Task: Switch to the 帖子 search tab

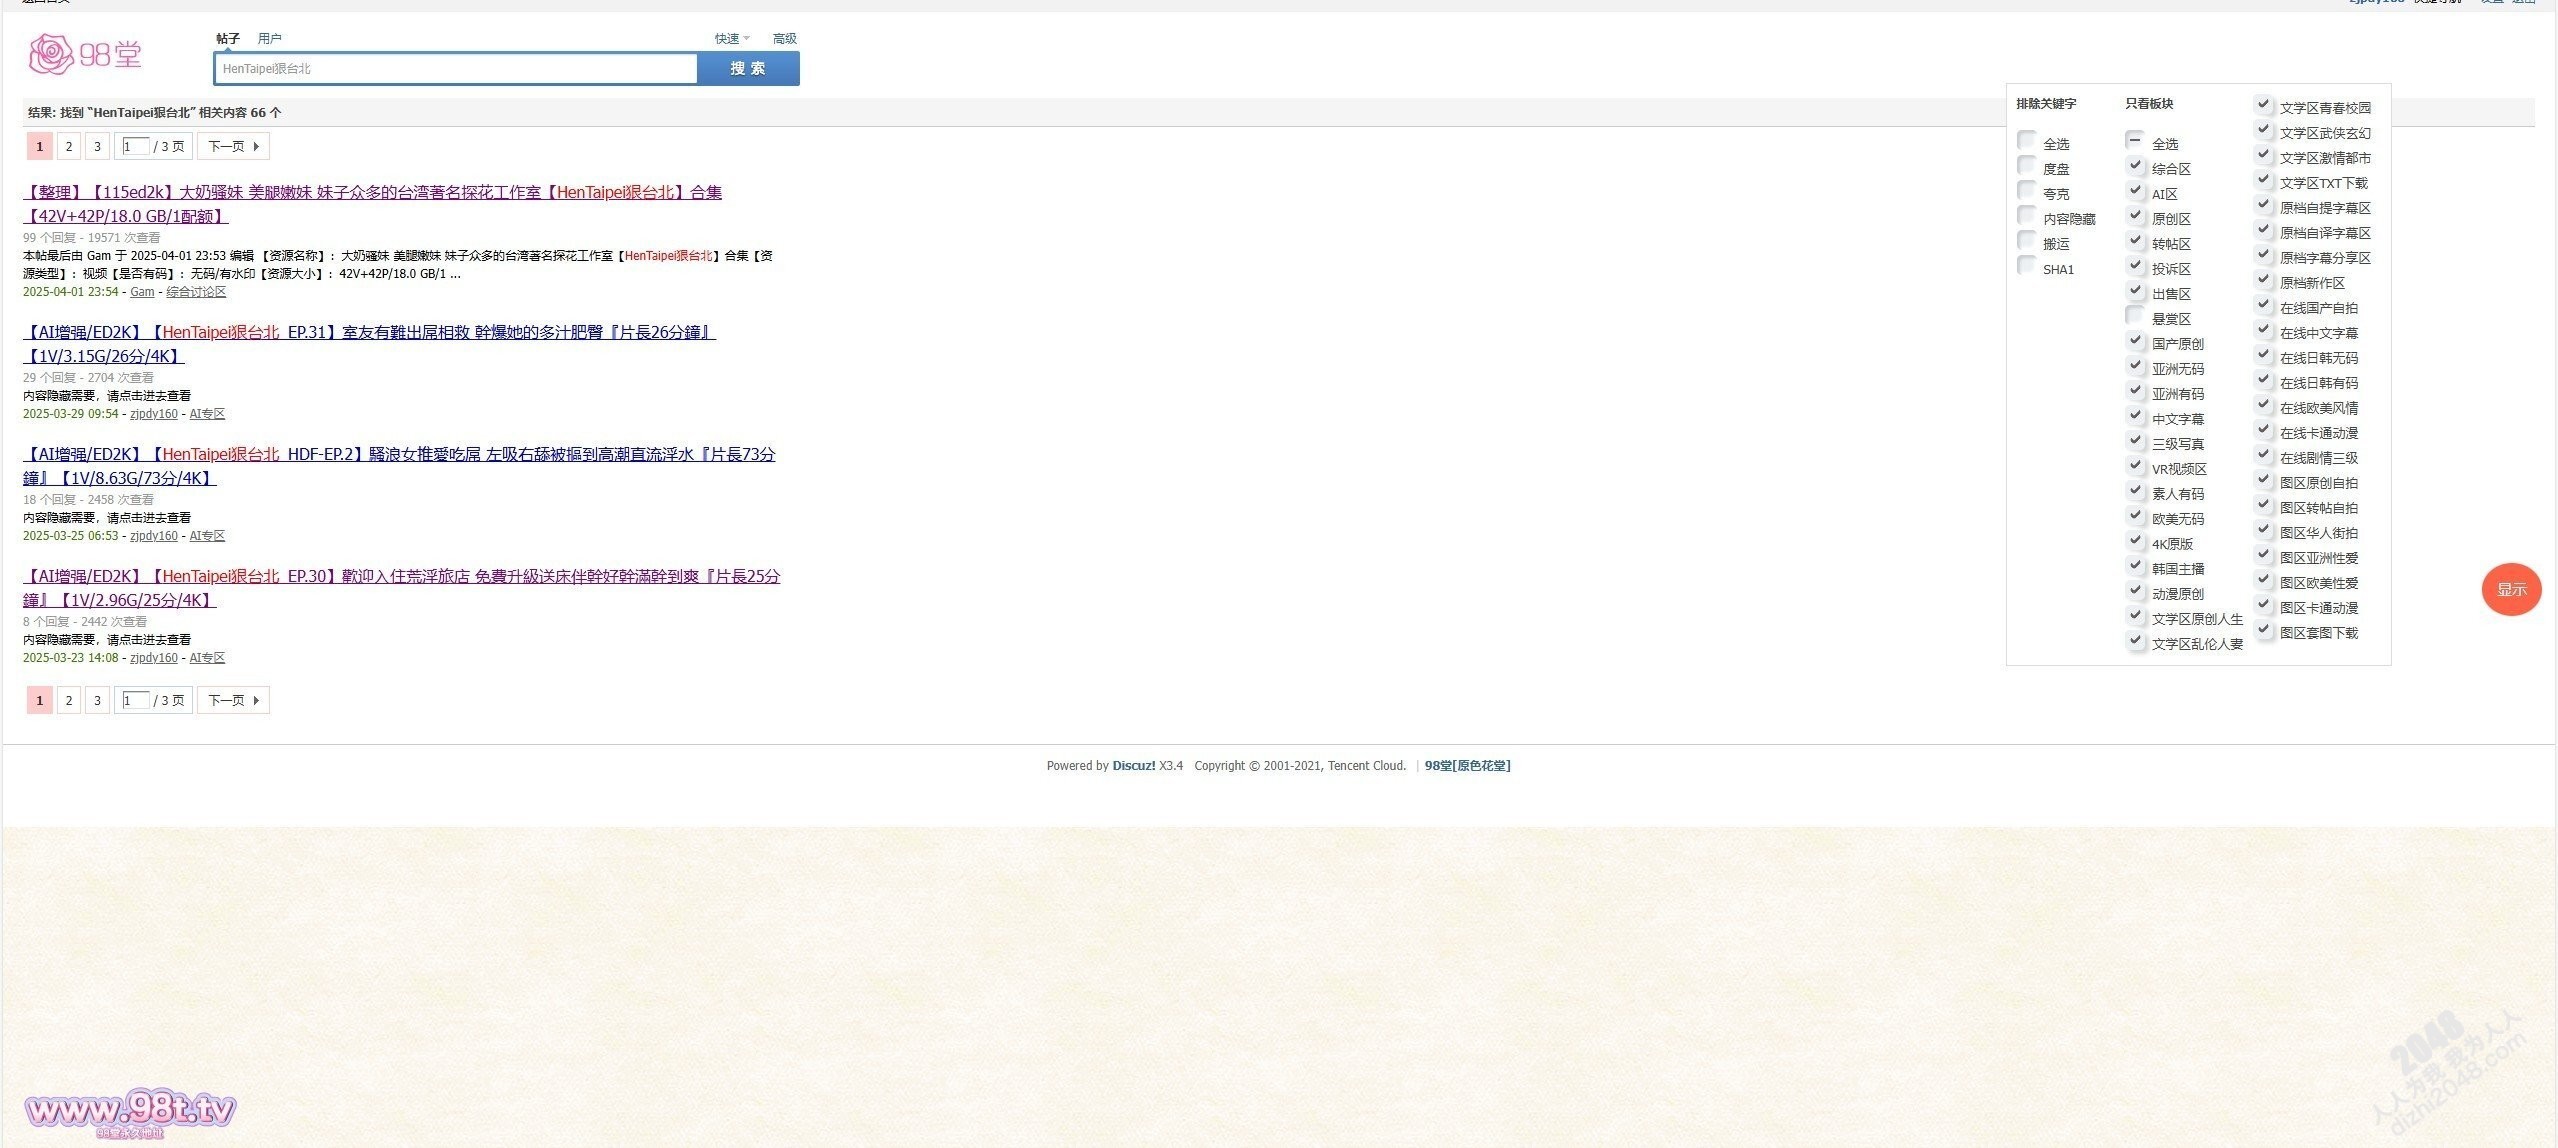Action: 228,39
